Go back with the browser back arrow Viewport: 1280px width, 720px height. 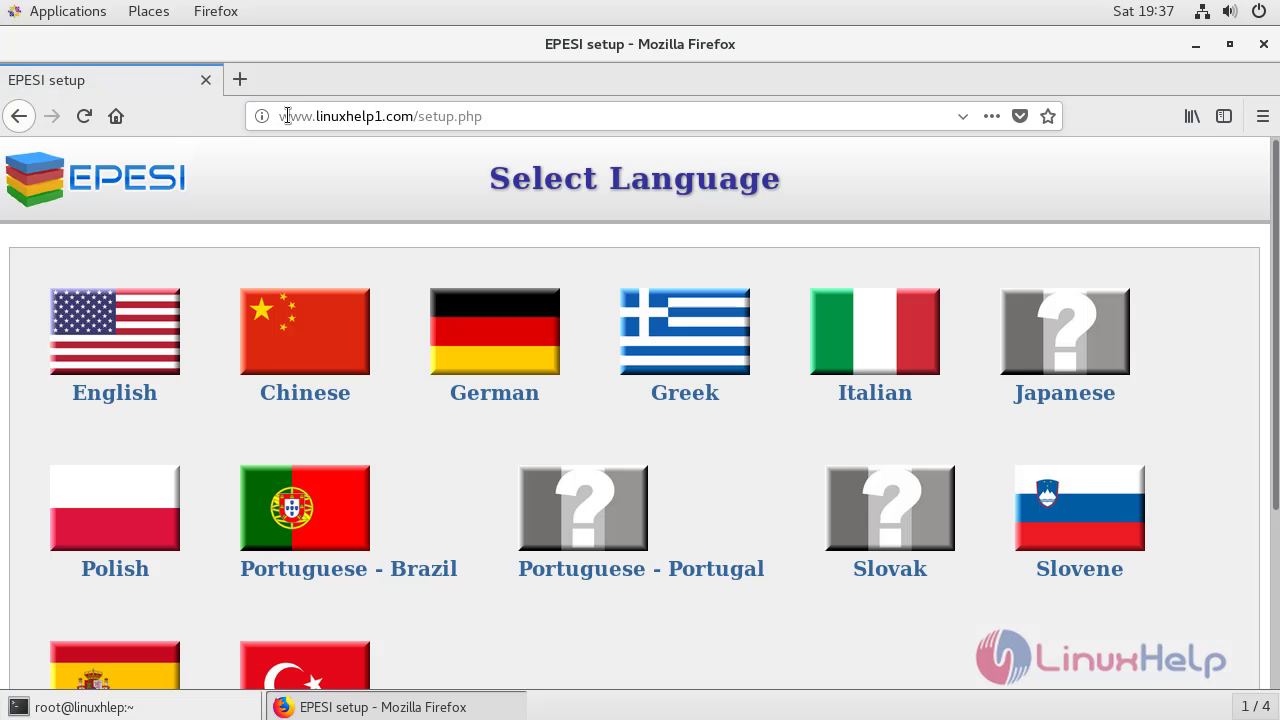pos(19,116)
